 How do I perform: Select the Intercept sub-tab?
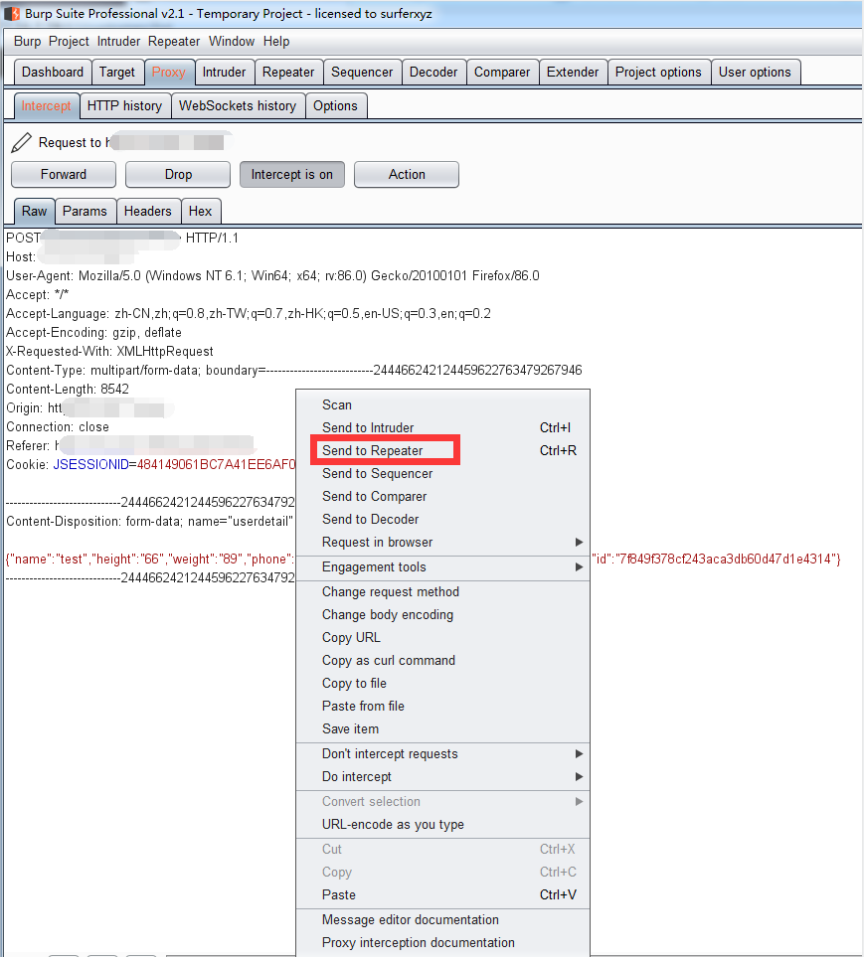click(x=46, y=106)
